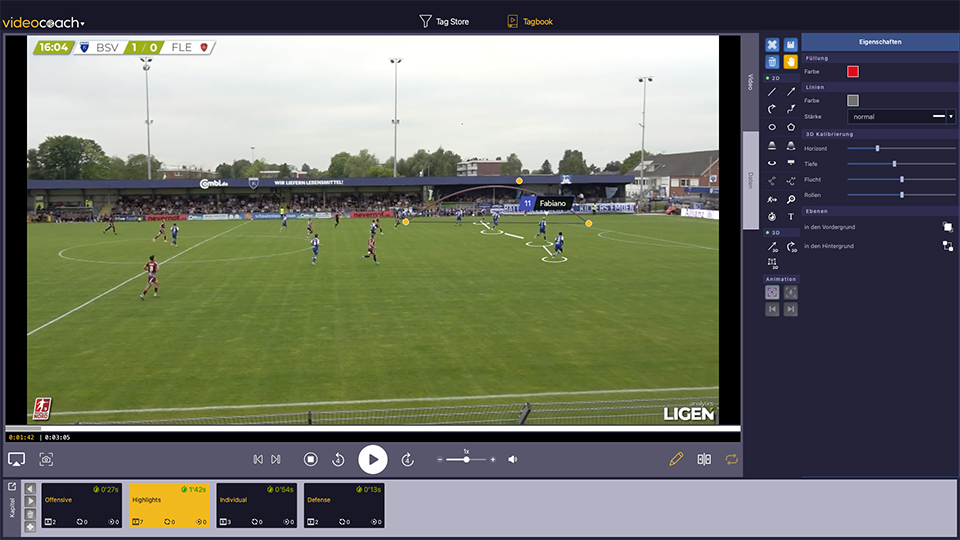Click the AirPlay screen-cast icon
This screenshot has height=540, width=960.
[17, 459]
